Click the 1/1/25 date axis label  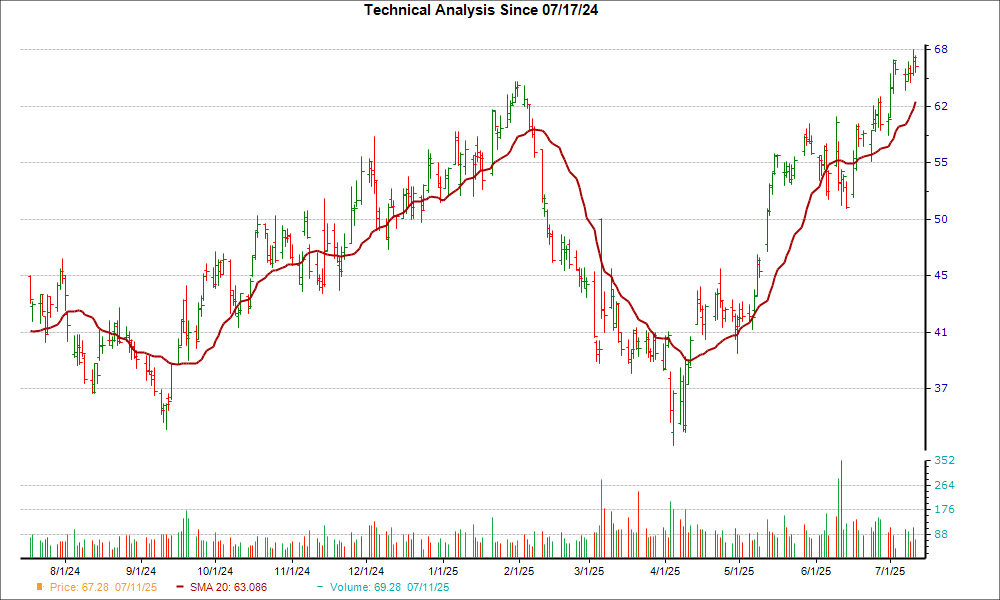(x=443, y=571)
